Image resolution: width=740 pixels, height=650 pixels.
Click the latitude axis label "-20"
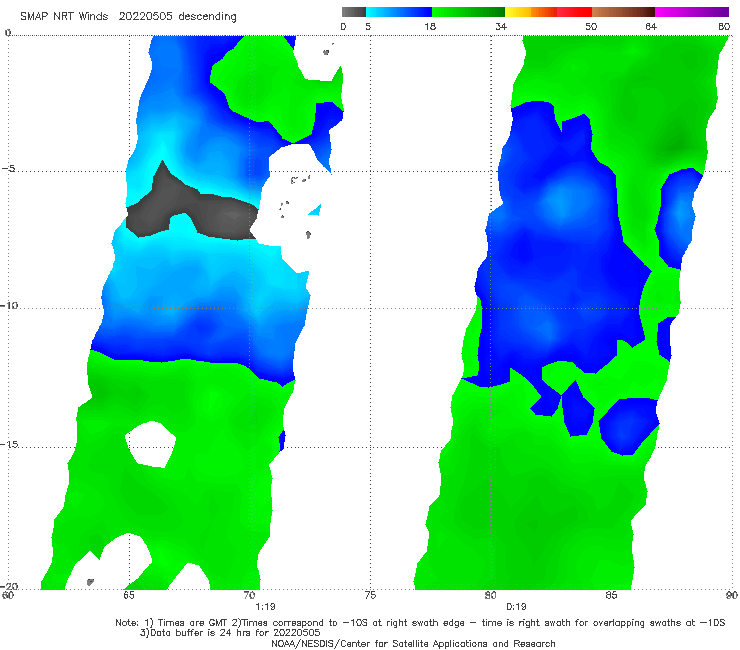[x=9, y=586]
